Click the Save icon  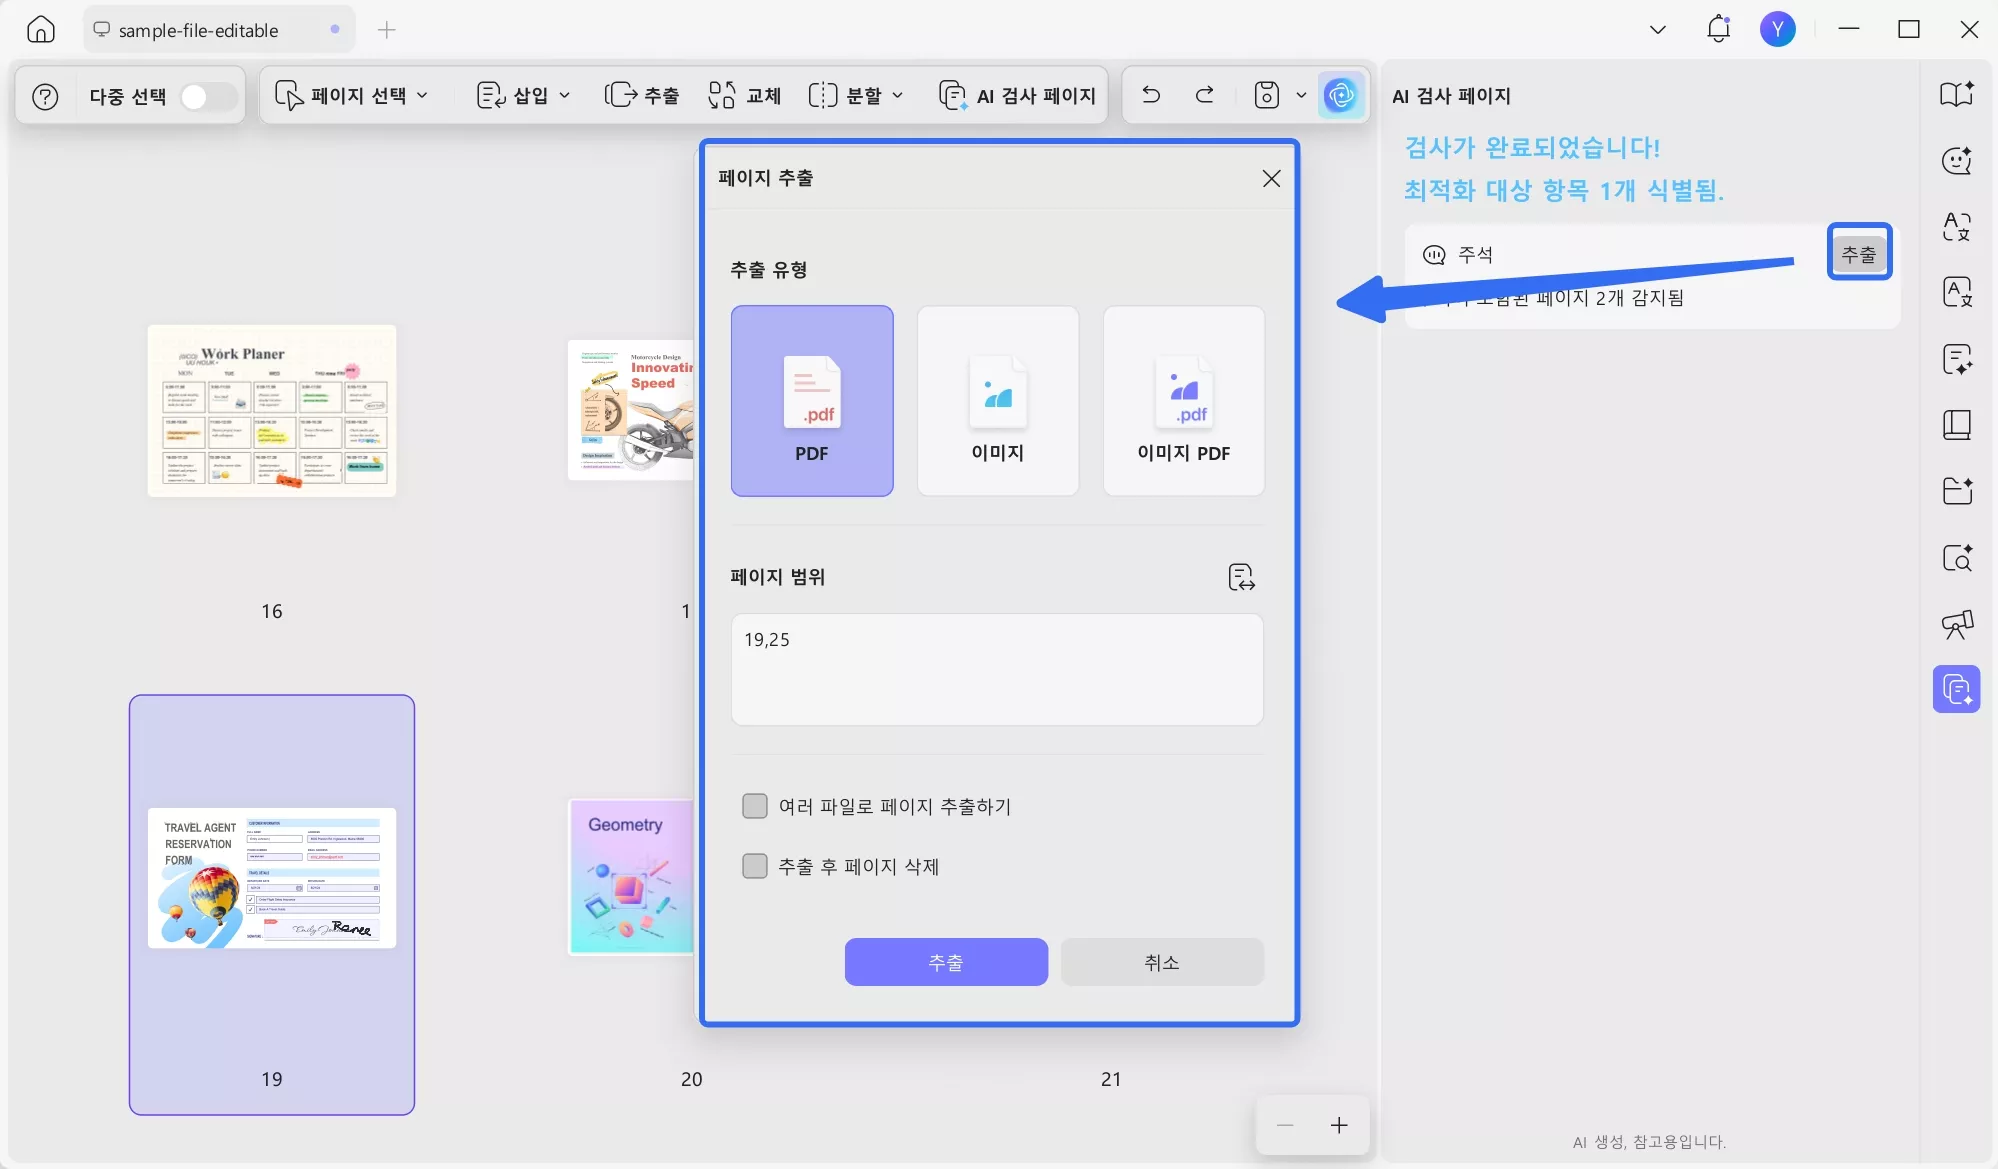click(x=1266, y=95)
